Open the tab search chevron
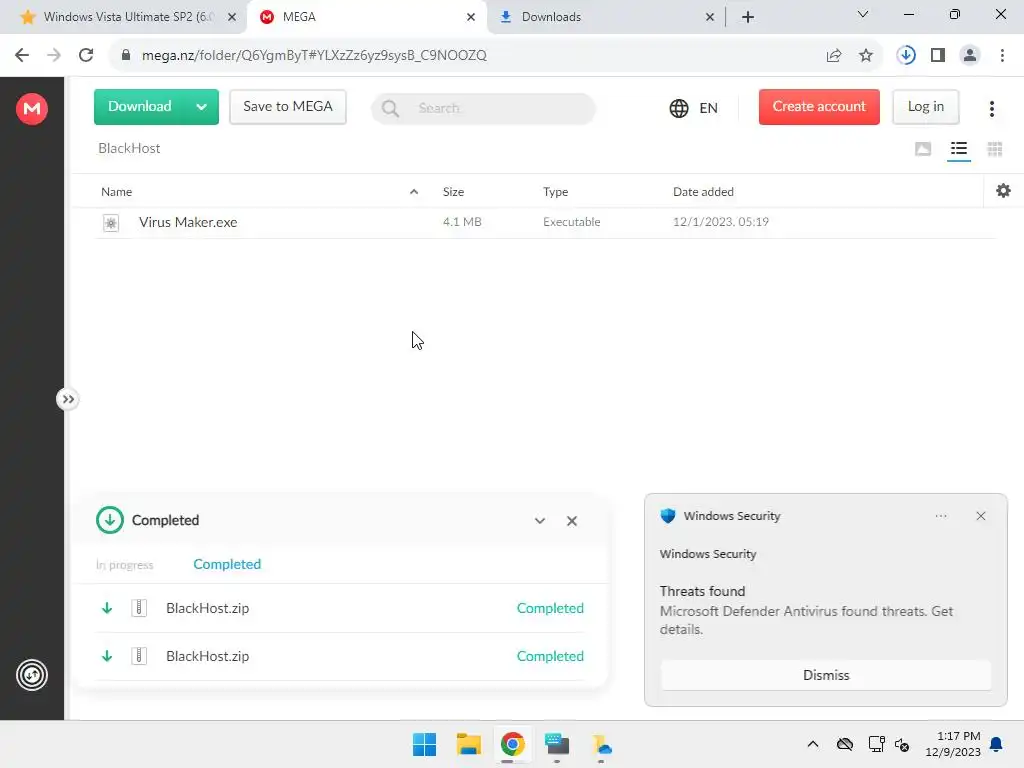Screen dimensions: 1024x768 tap(863, 14)
